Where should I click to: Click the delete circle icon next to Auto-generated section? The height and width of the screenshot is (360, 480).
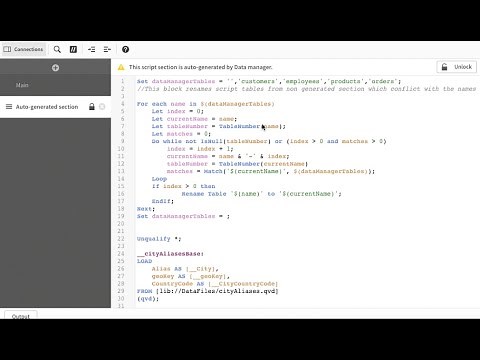point(102,107)
